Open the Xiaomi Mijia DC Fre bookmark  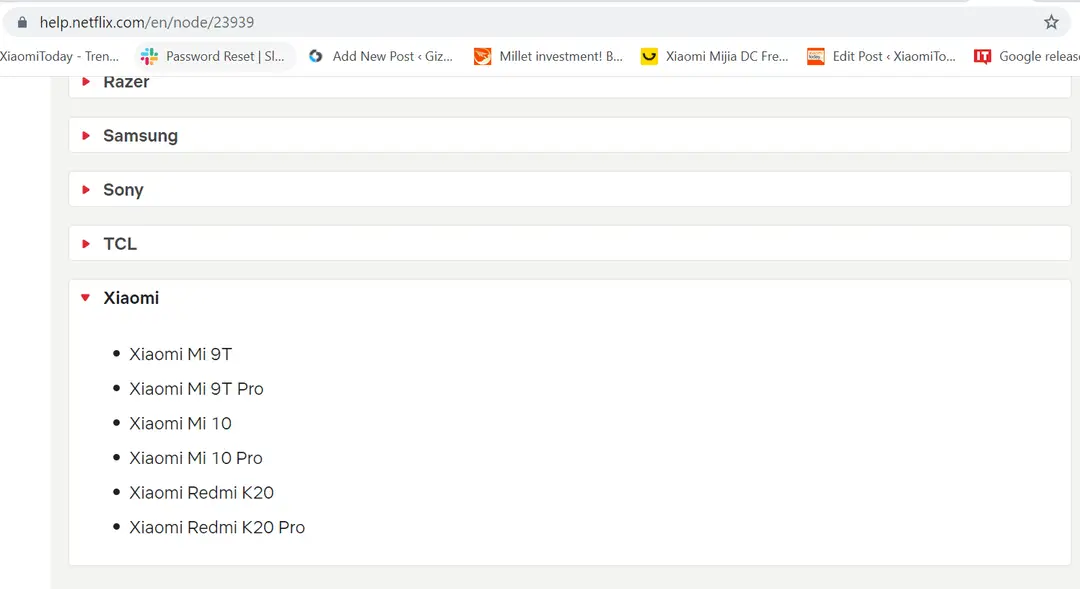[715, 56]
